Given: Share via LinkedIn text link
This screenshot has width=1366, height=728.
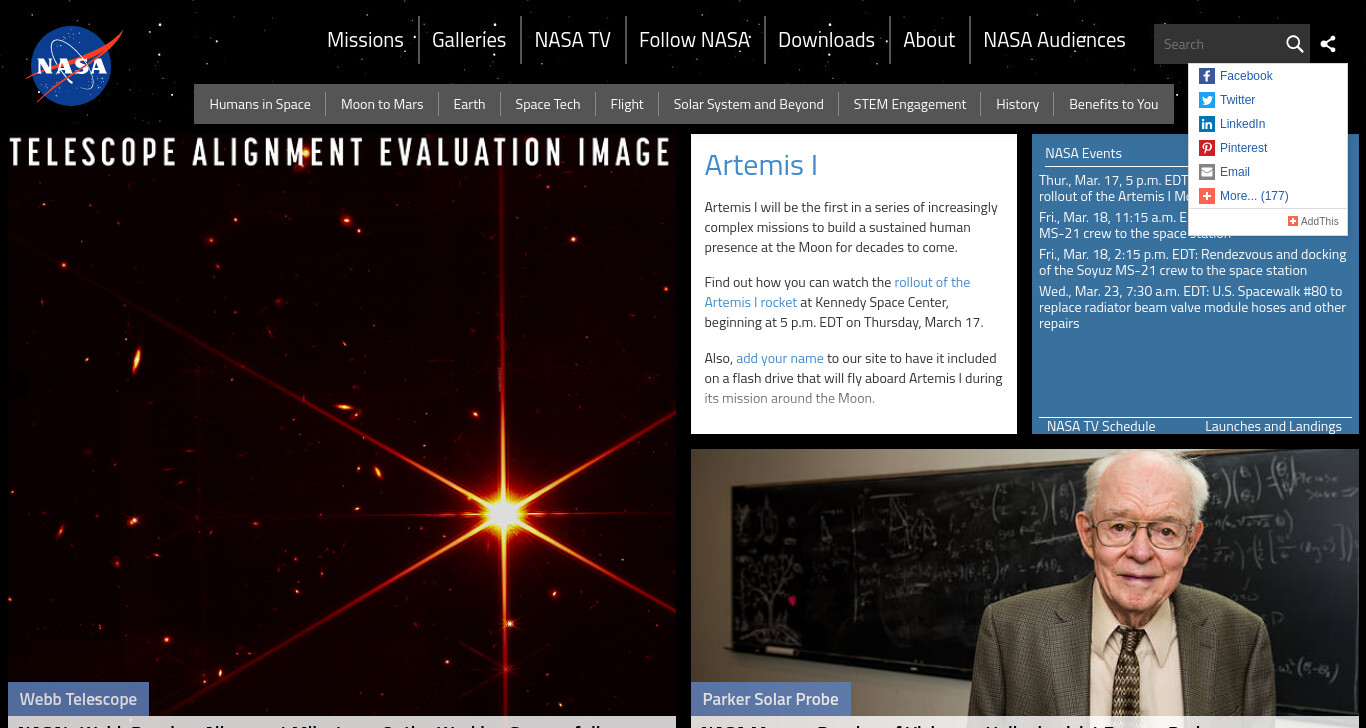Looking at the screenshot, I should tap(1242, 124).
